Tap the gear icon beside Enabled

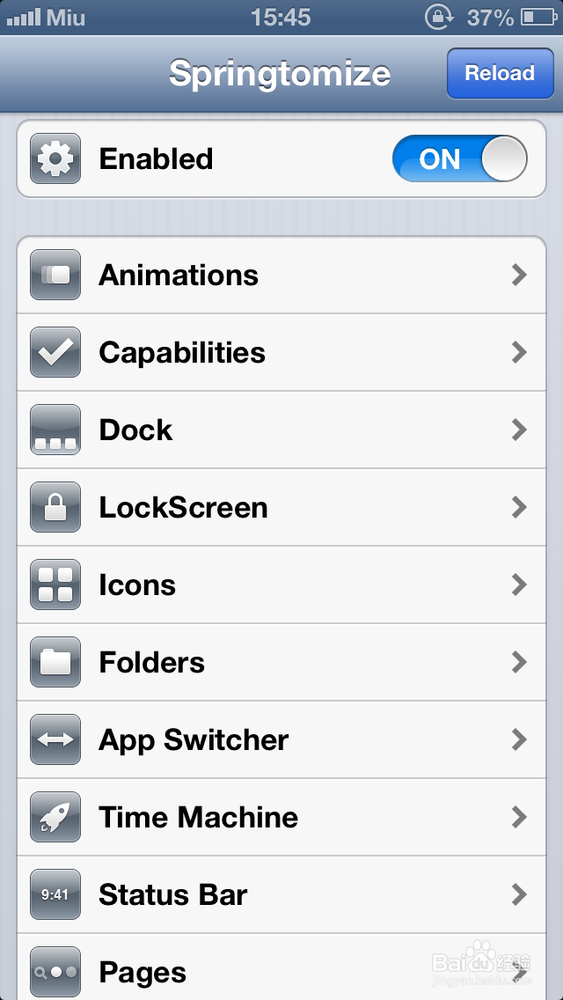(55, 159)
